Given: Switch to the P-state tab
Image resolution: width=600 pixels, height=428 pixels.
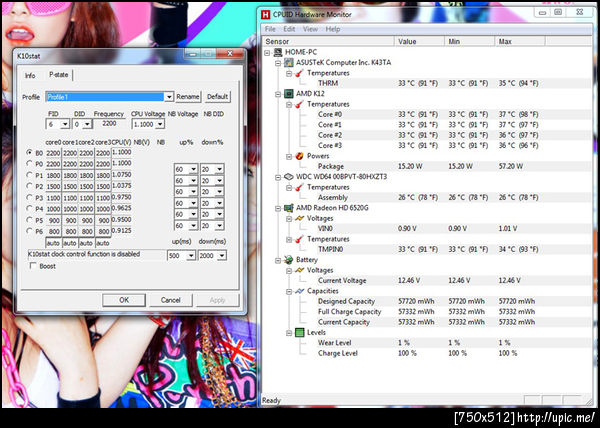Looking at the screenshot, I should pyautogui.click(x=59, y=75).
